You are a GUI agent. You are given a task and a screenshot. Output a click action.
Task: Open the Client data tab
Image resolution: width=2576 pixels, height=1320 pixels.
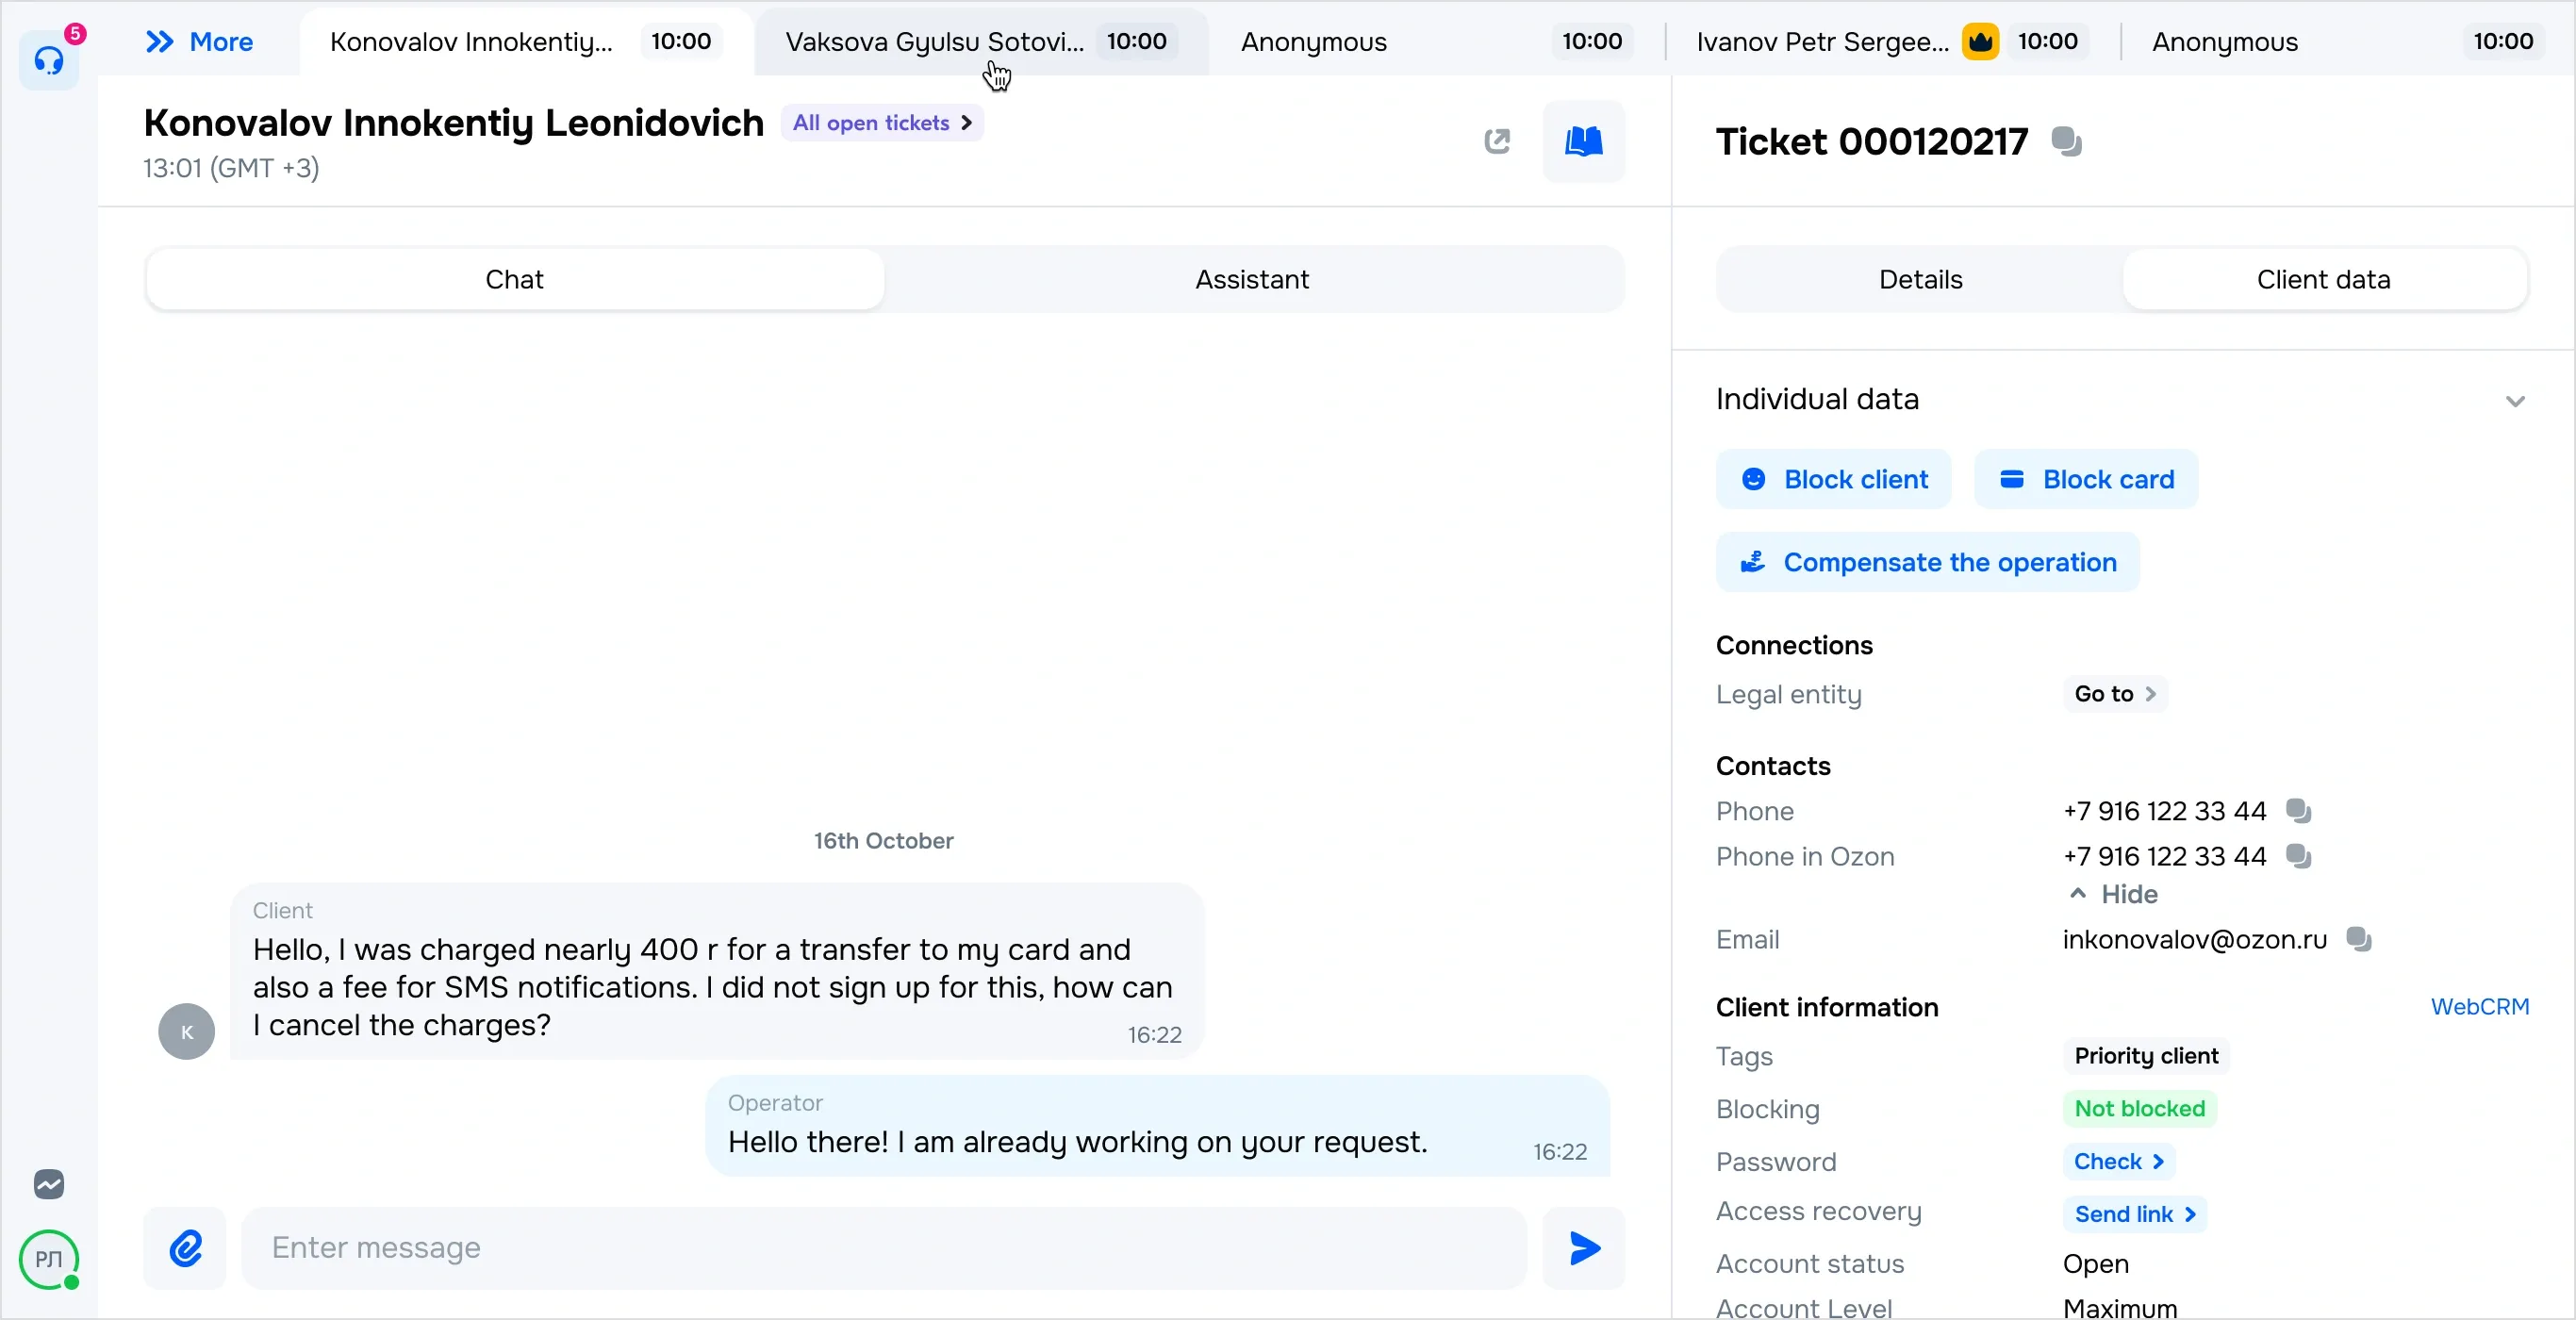pos(2323,280)
